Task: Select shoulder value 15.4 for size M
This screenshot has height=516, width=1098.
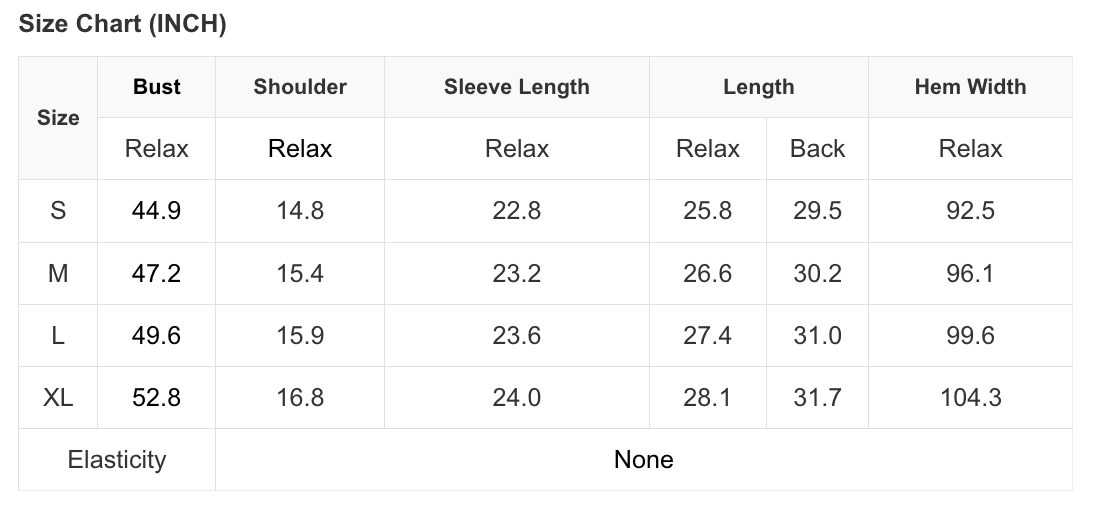Action: (x=300, y=273)
